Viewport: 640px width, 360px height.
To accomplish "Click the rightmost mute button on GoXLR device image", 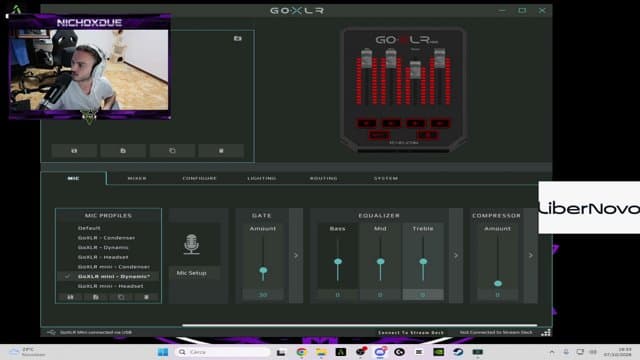I will click(x=440, y=123).
